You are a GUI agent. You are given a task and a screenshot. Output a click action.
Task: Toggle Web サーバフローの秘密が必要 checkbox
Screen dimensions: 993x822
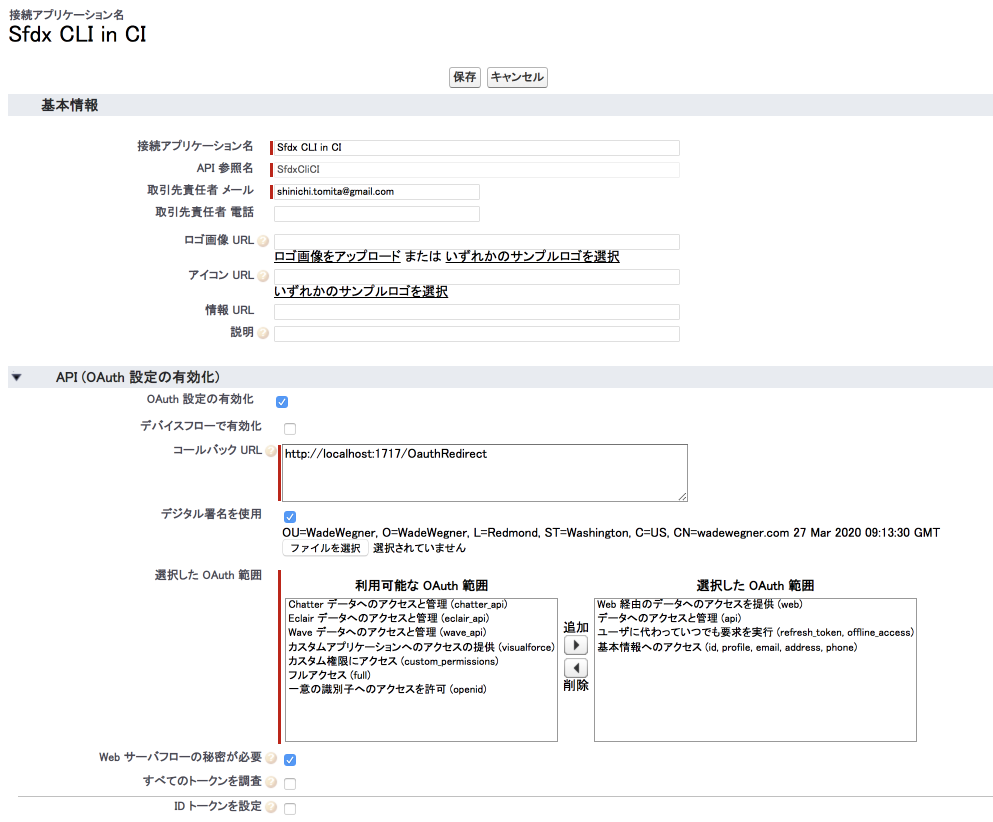tap(290, 760)
